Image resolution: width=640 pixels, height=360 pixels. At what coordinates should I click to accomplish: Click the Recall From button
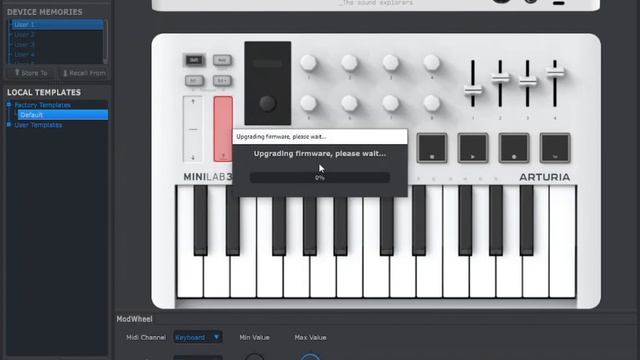83,73
